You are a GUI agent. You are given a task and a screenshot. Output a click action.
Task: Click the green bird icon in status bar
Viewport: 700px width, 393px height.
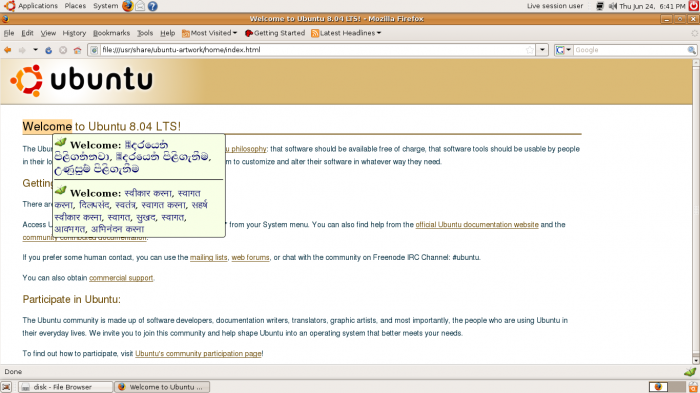(690, 372)
